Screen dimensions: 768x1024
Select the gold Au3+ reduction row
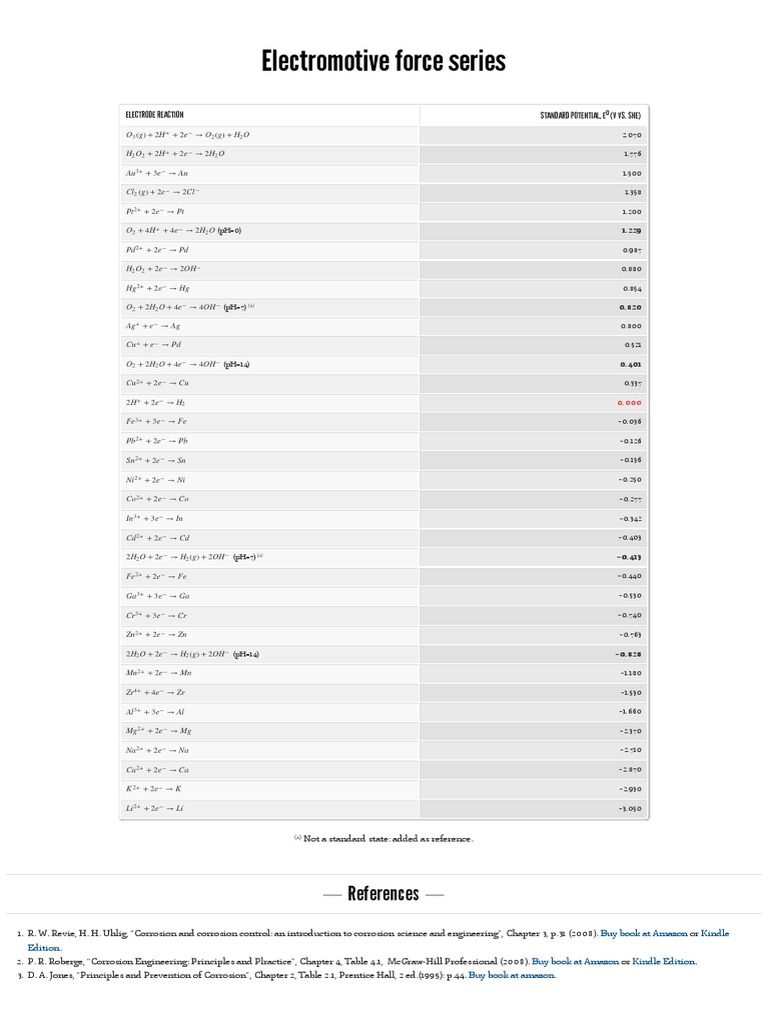[x=384, y=174]
